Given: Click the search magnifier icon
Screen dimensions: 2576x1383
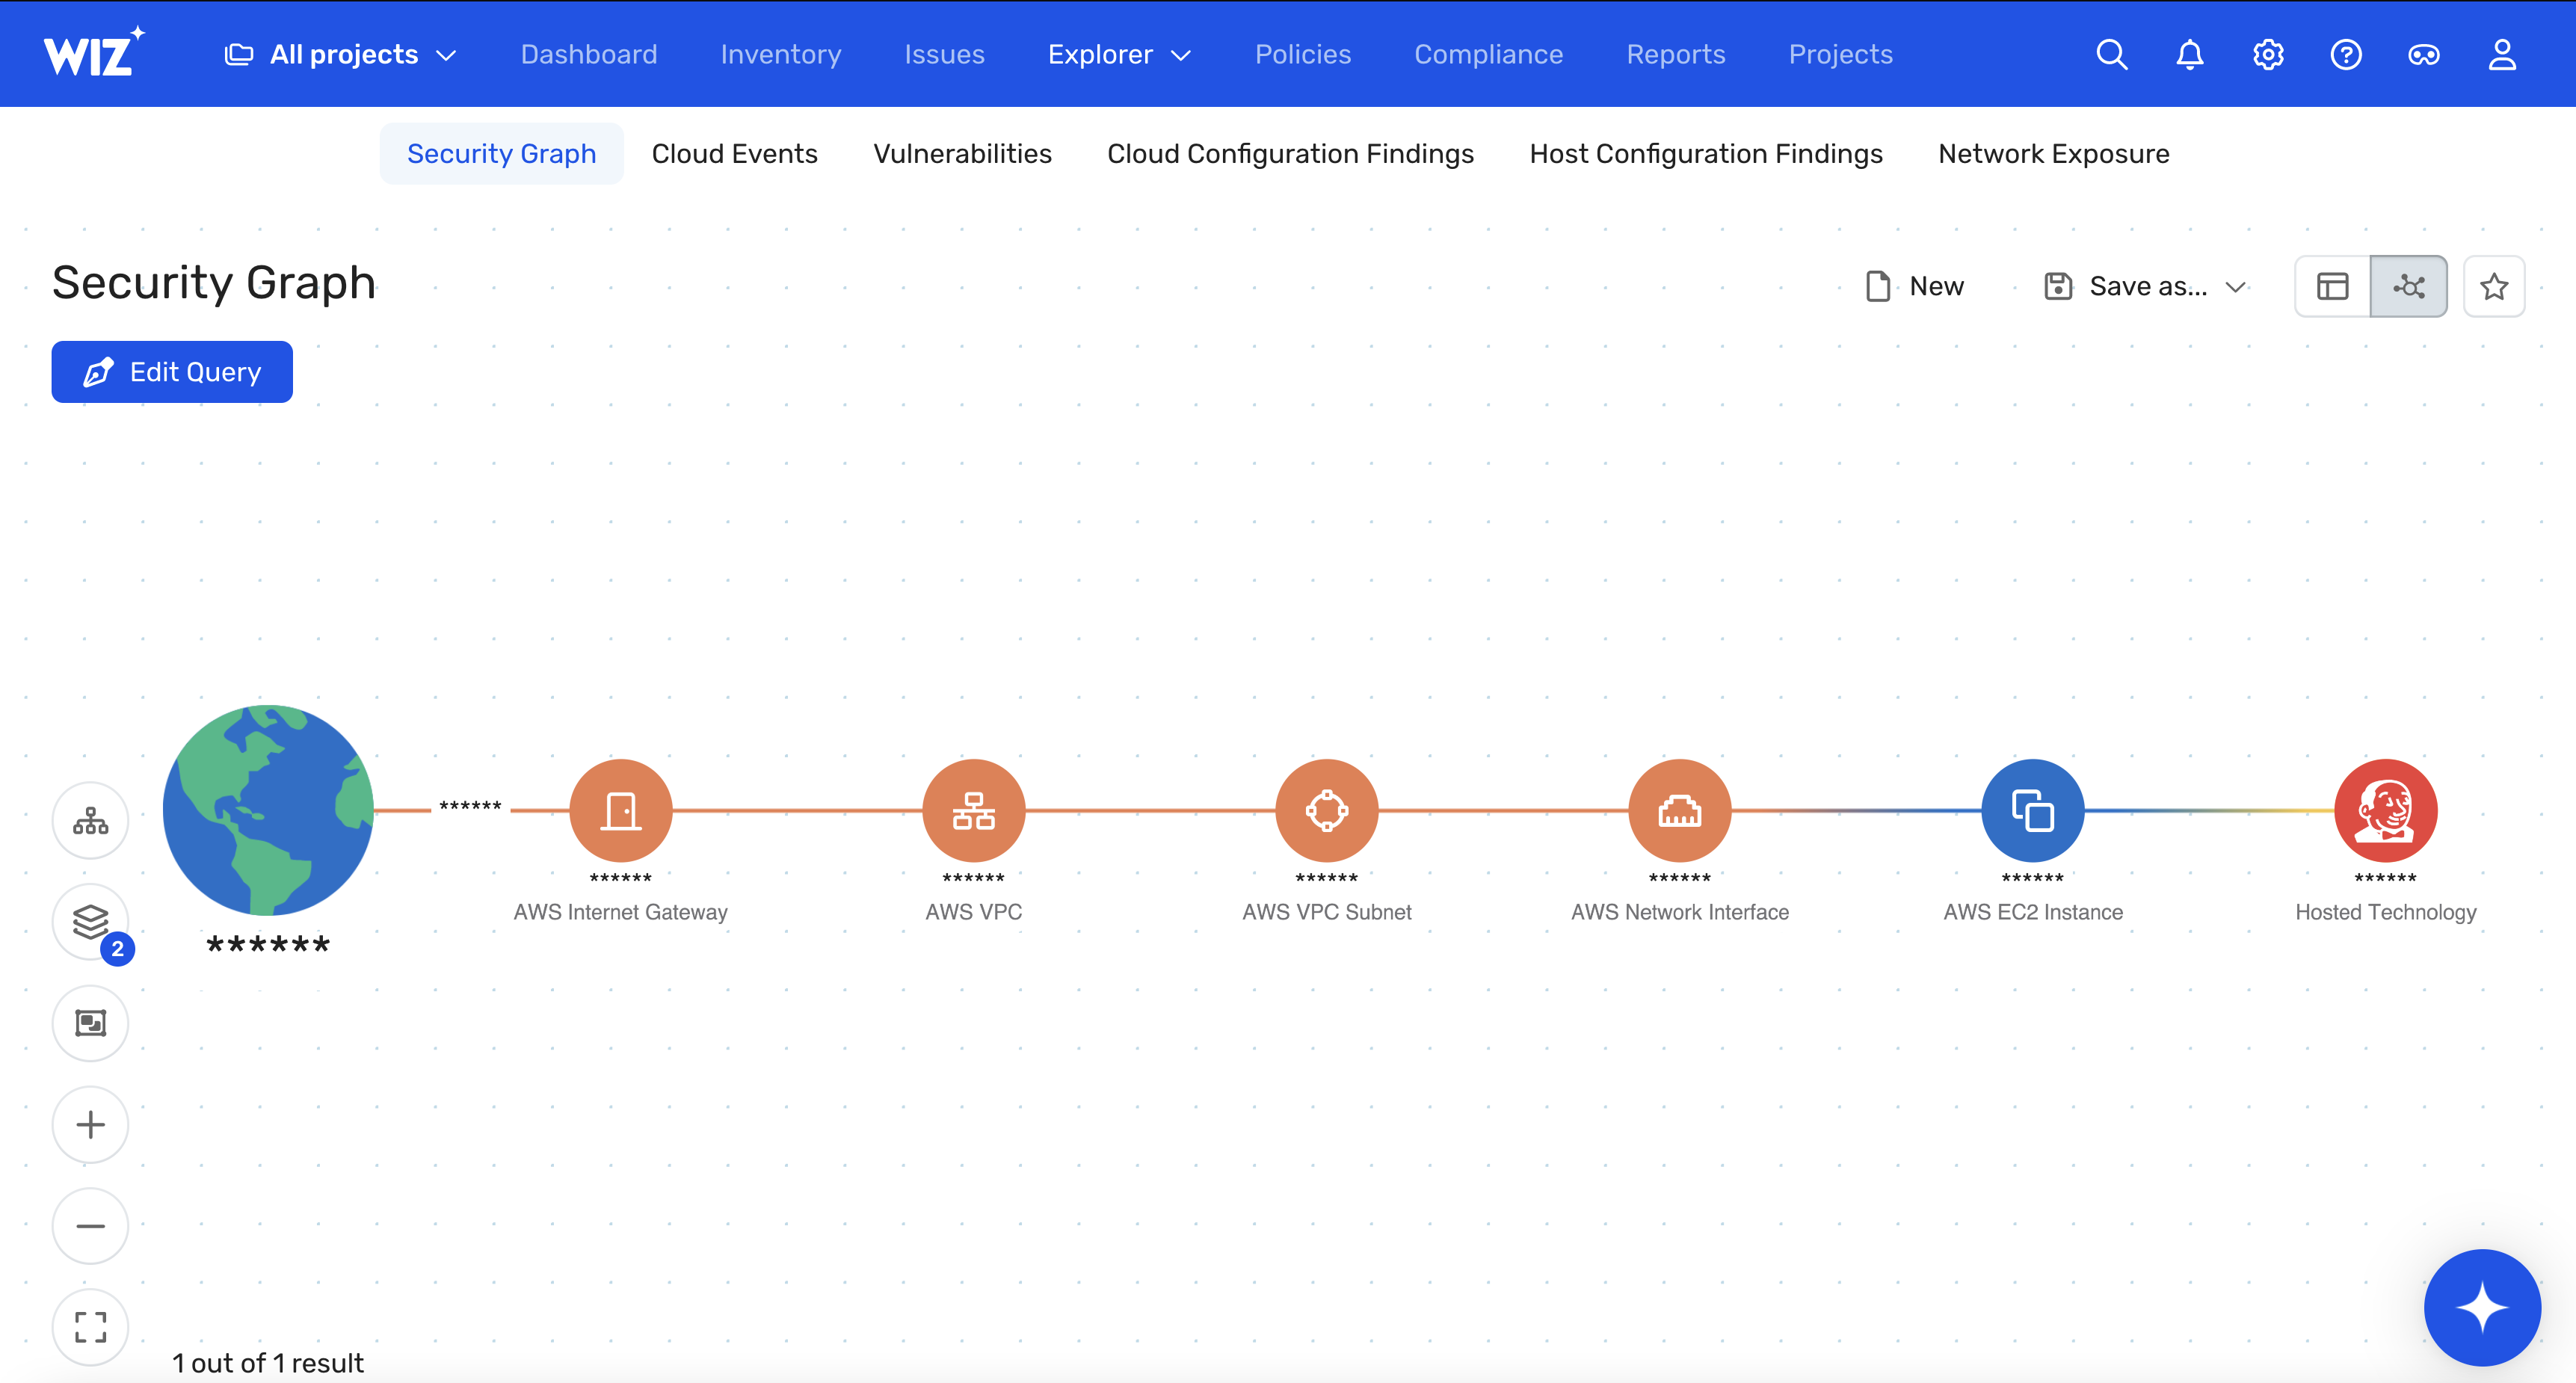Looking at the screenshot, I should (x=2111, y=54).
